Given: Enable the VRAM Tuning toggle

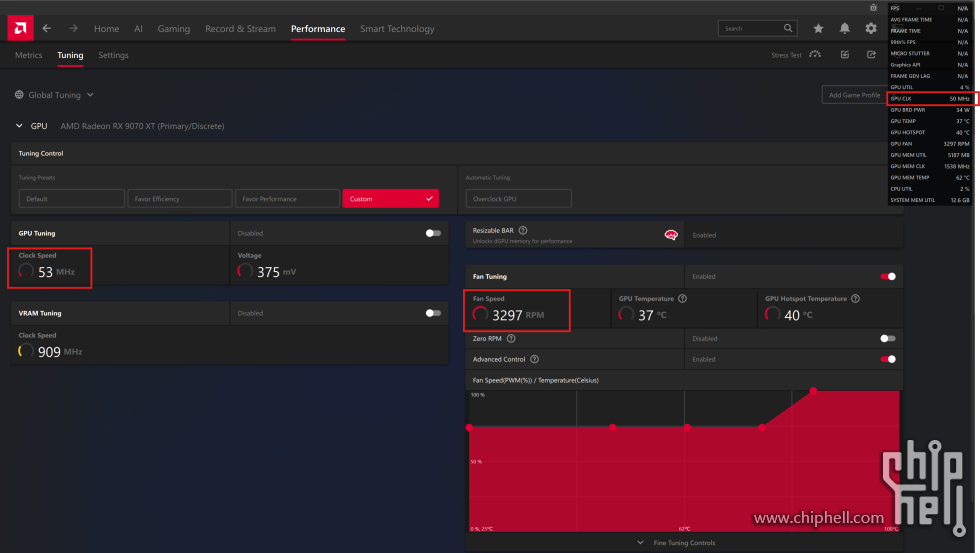Looking at the screenshot, I should tap(433, 313).
